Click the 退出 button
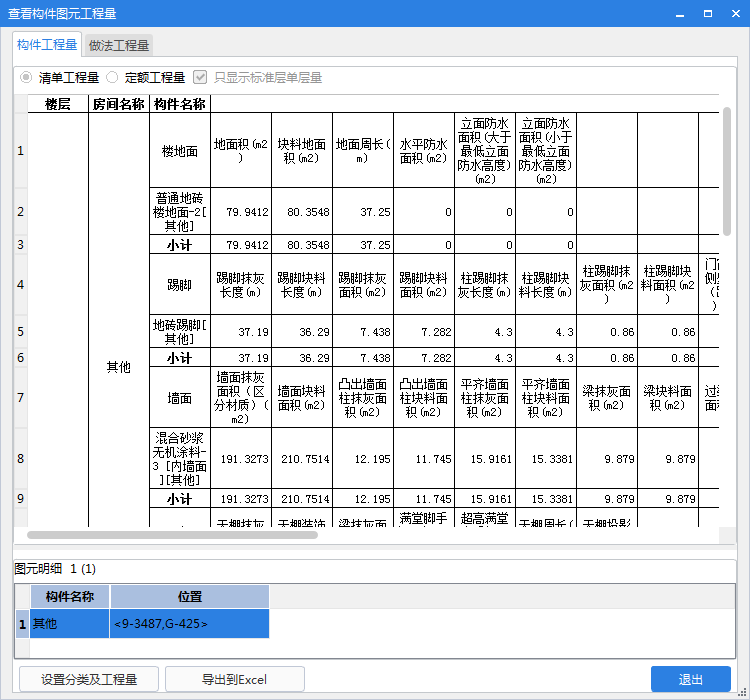 tap(691, 679)
